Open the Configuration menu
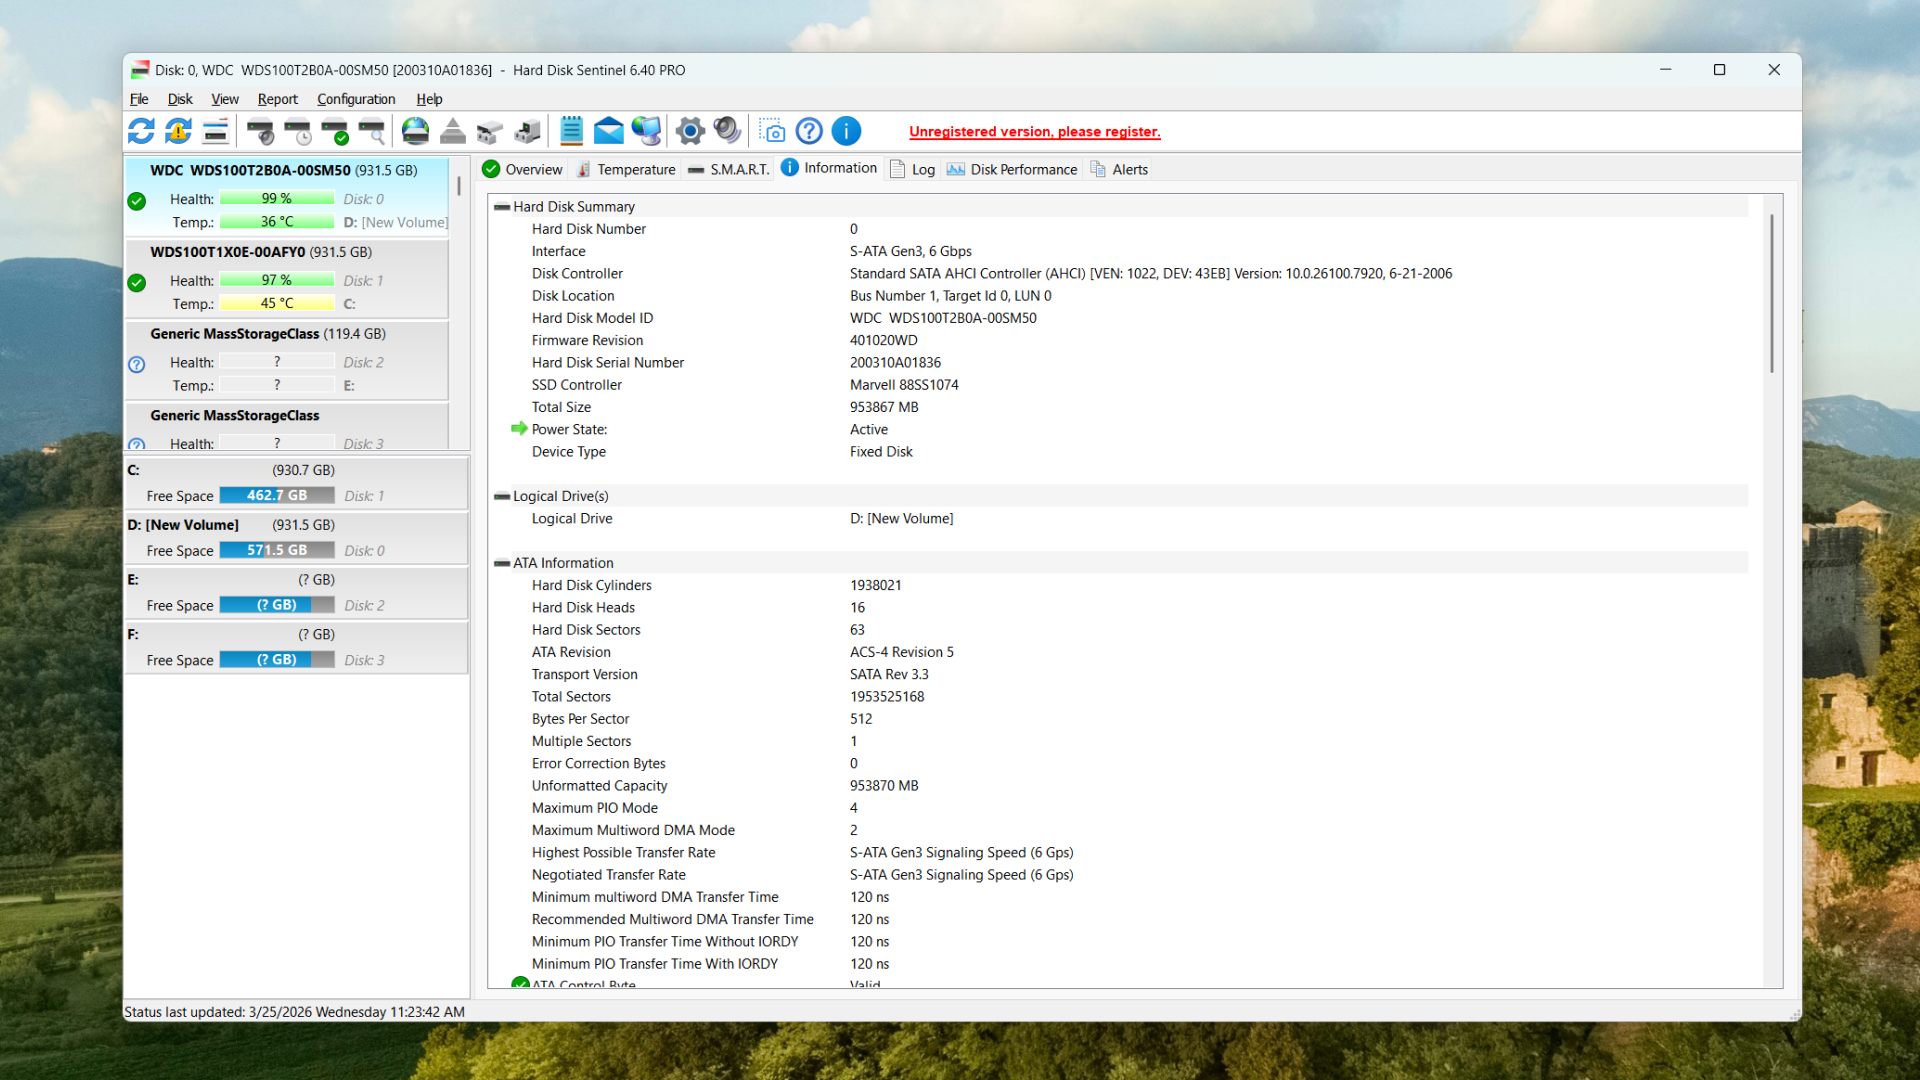1920x1080 pixels. 356,99
